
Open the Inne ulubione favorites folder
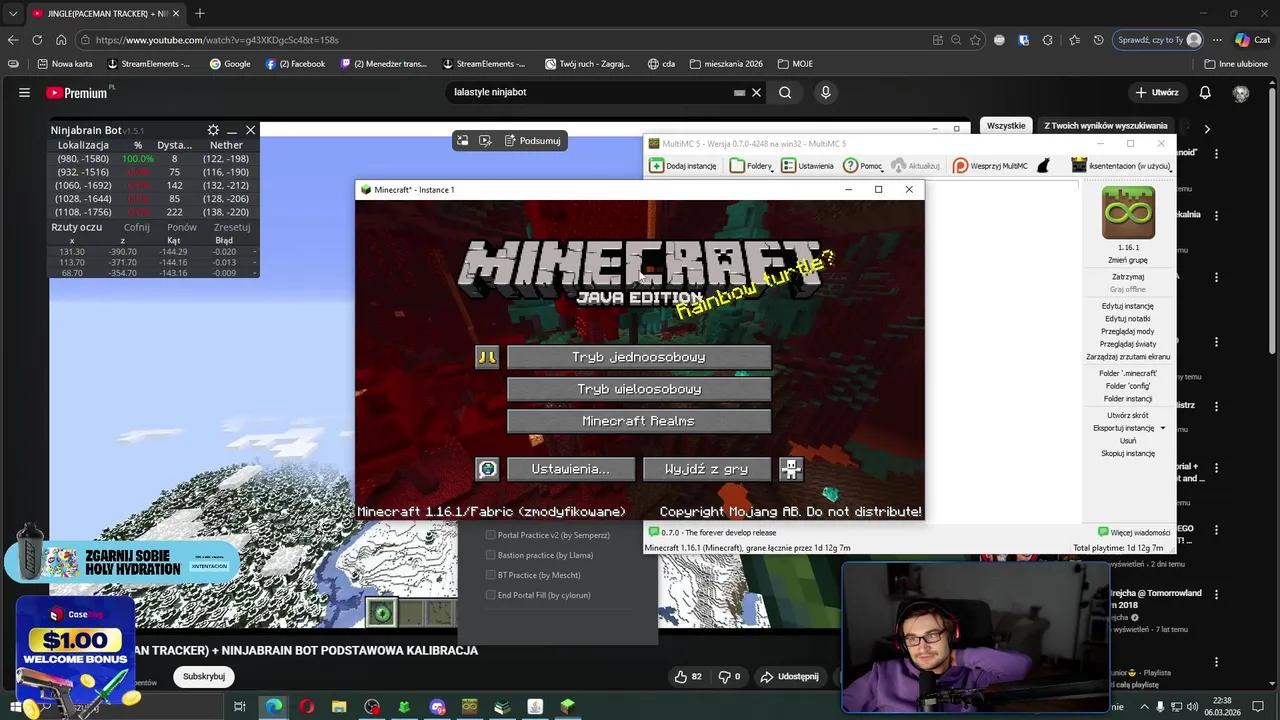[x=1235, y=64]
